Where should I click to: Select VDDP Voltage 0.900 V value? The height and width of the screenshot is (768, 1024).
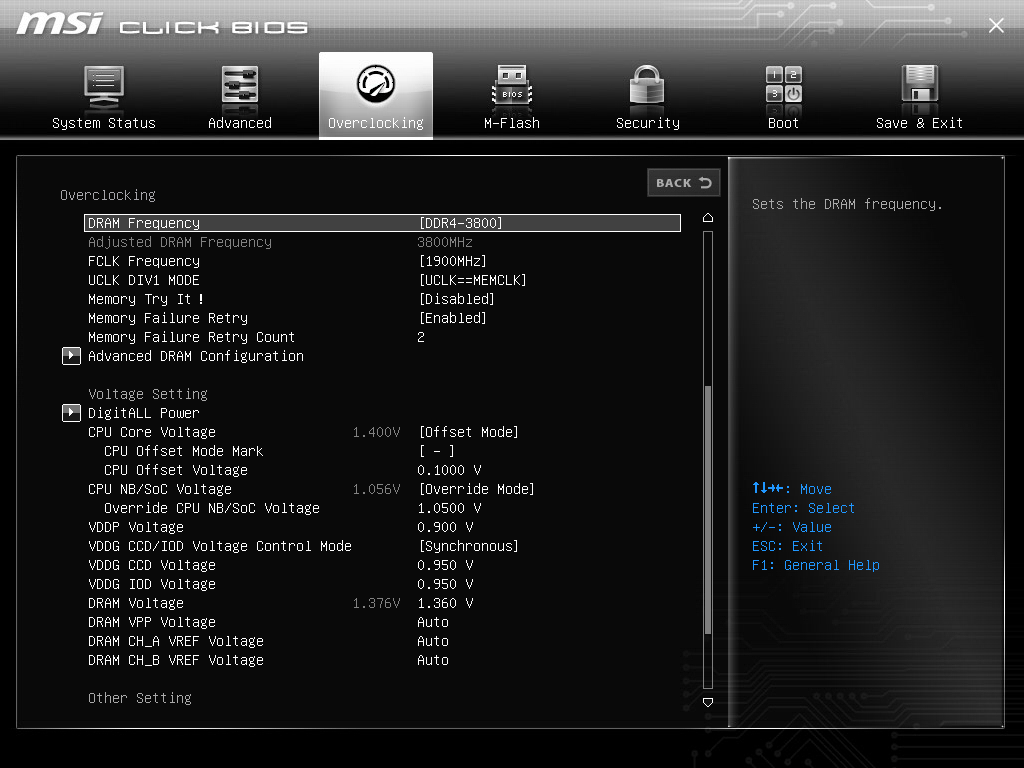[x=445, y=527]
